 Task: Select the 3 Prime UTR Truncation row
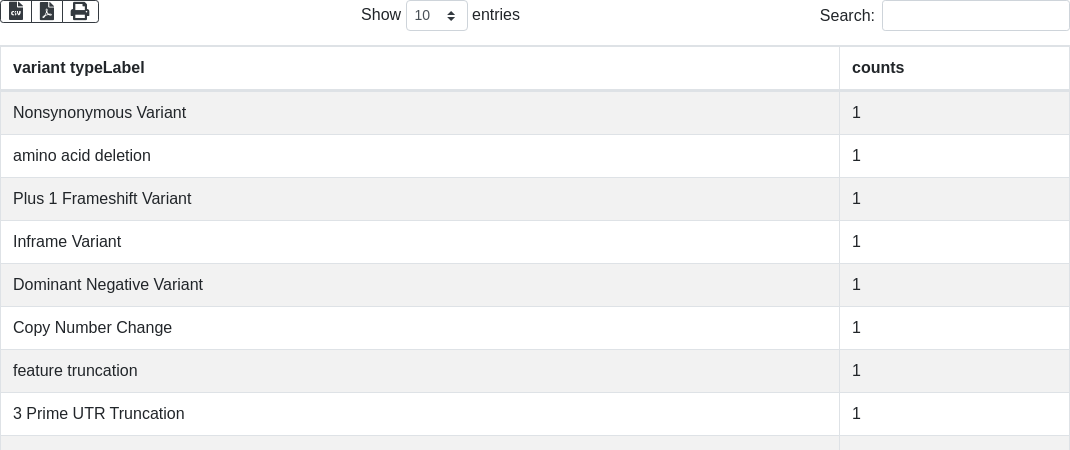tap(535, 414)
